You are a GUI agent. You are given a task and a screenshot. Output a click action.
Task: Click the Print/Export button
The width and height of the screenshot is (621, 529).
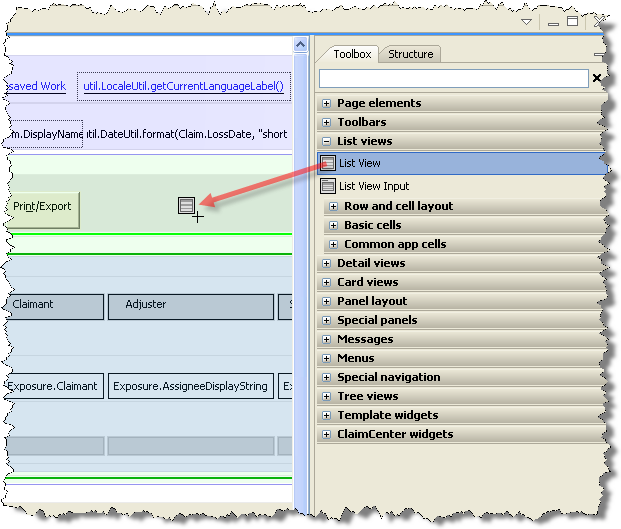(x=42, y=207)
